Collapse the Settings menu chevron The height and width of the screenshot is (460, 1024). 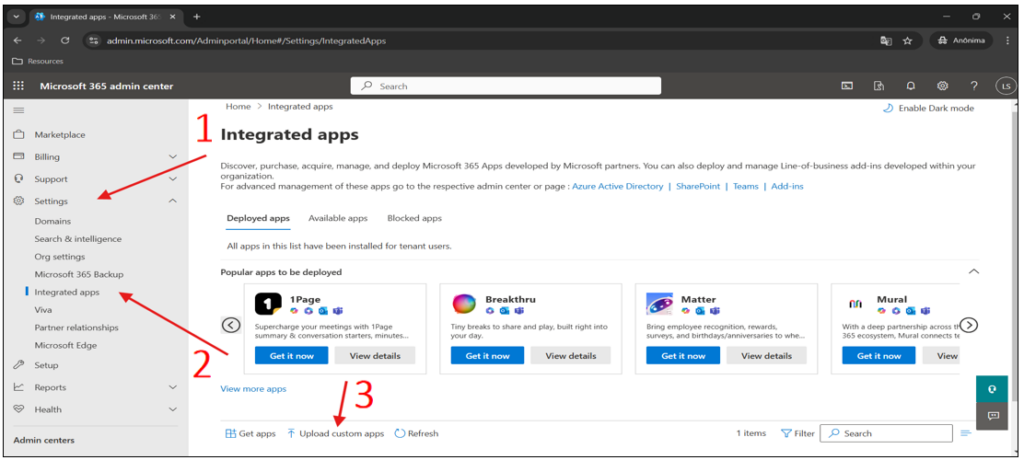(x=172, y=201)
